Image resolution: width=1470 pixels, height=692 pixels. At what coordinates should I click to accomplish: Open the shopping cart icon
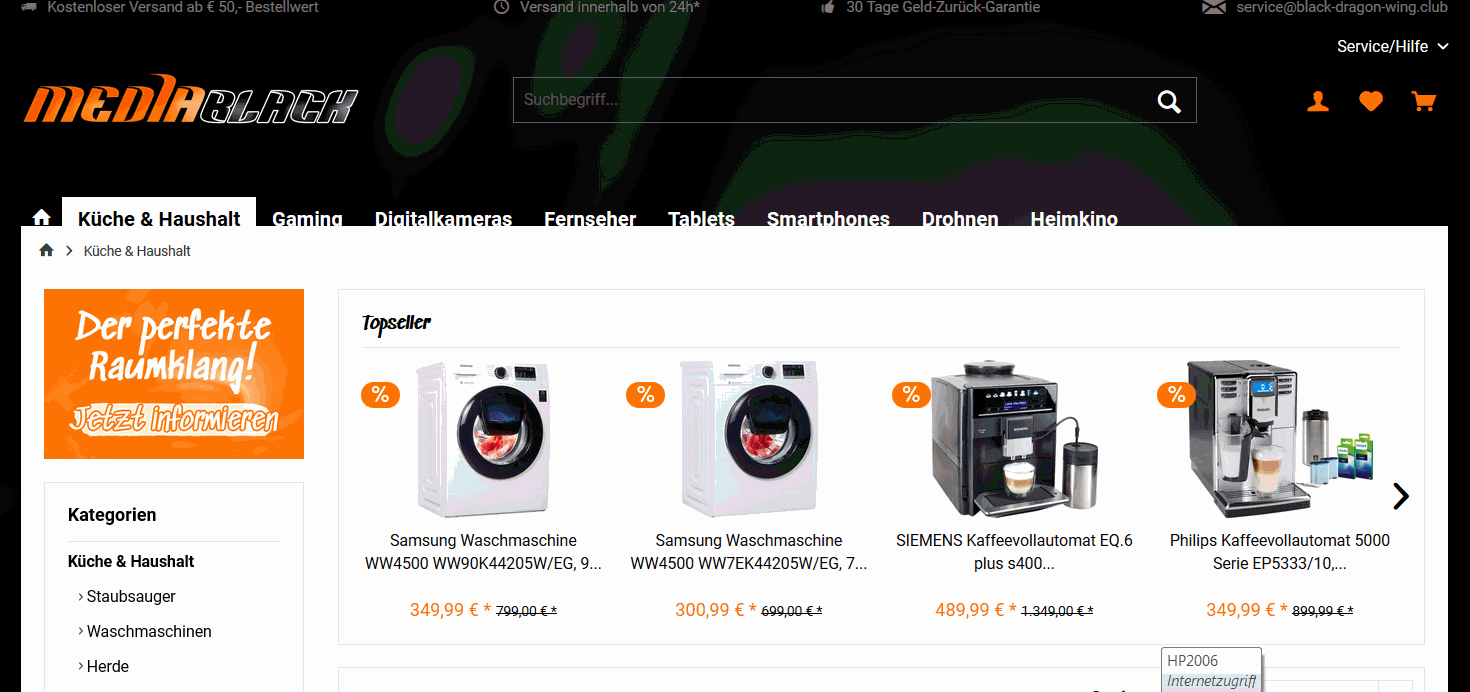pos(1423,101)
